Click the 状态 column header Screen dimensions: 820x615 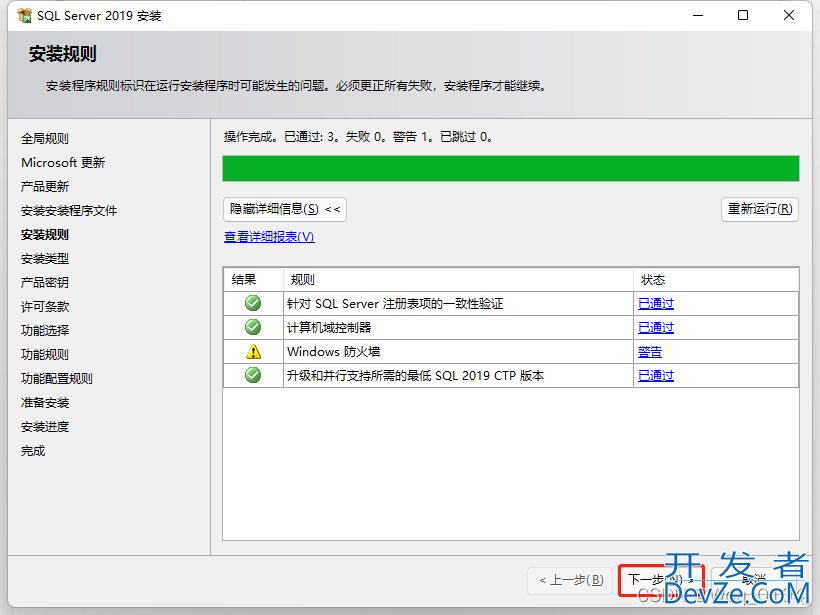pos(716,280)
